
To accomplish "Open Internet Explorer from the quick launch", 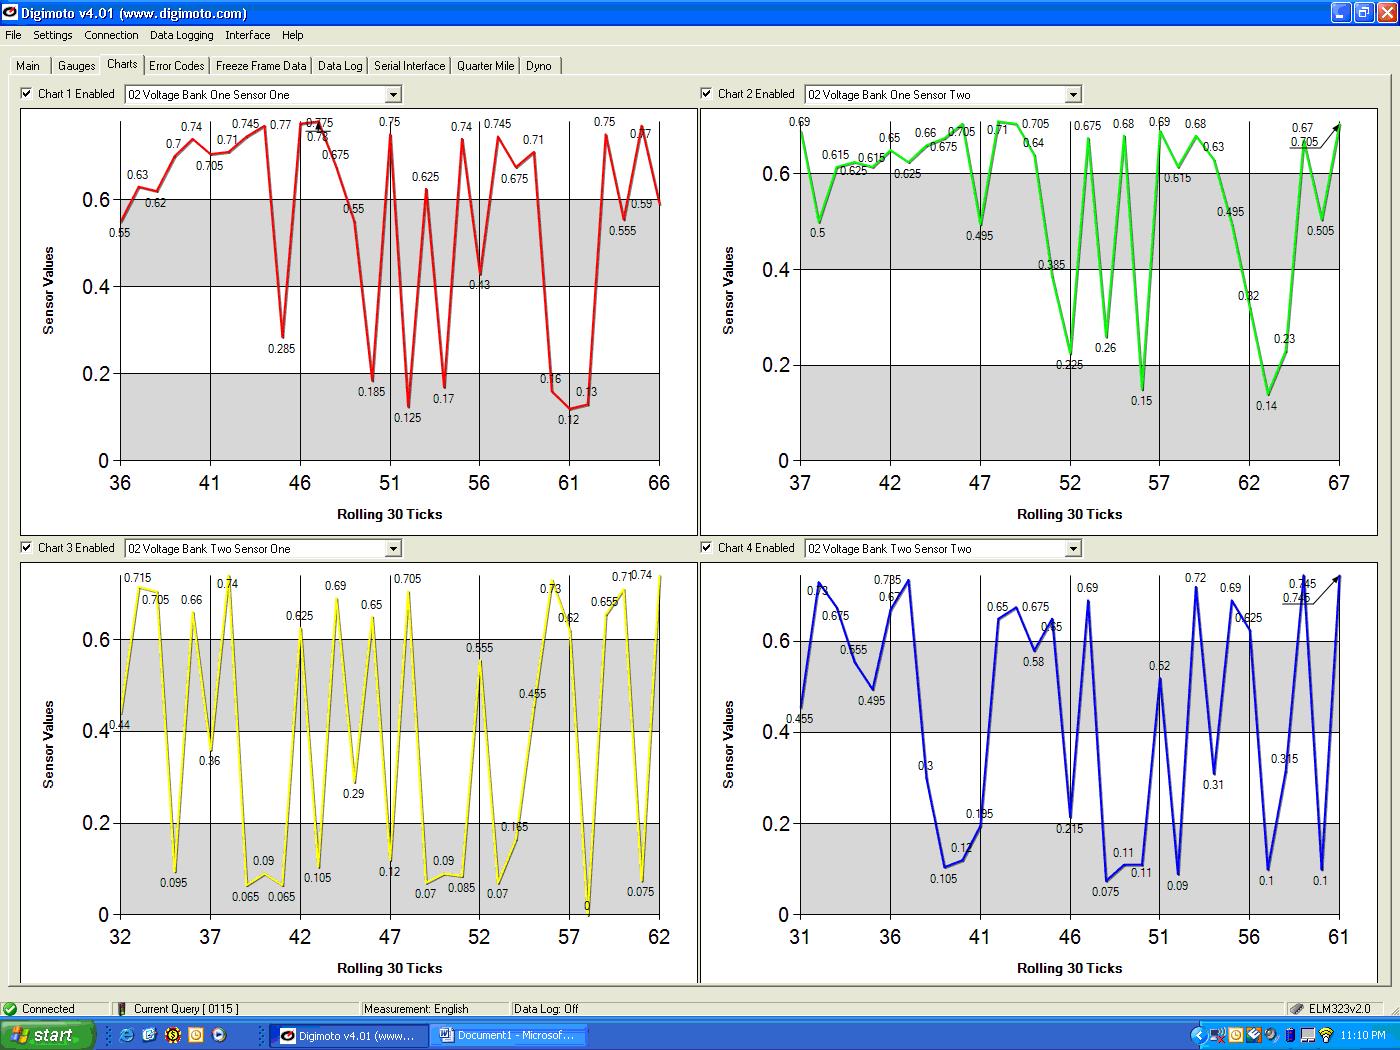I will coord(126,1035).
